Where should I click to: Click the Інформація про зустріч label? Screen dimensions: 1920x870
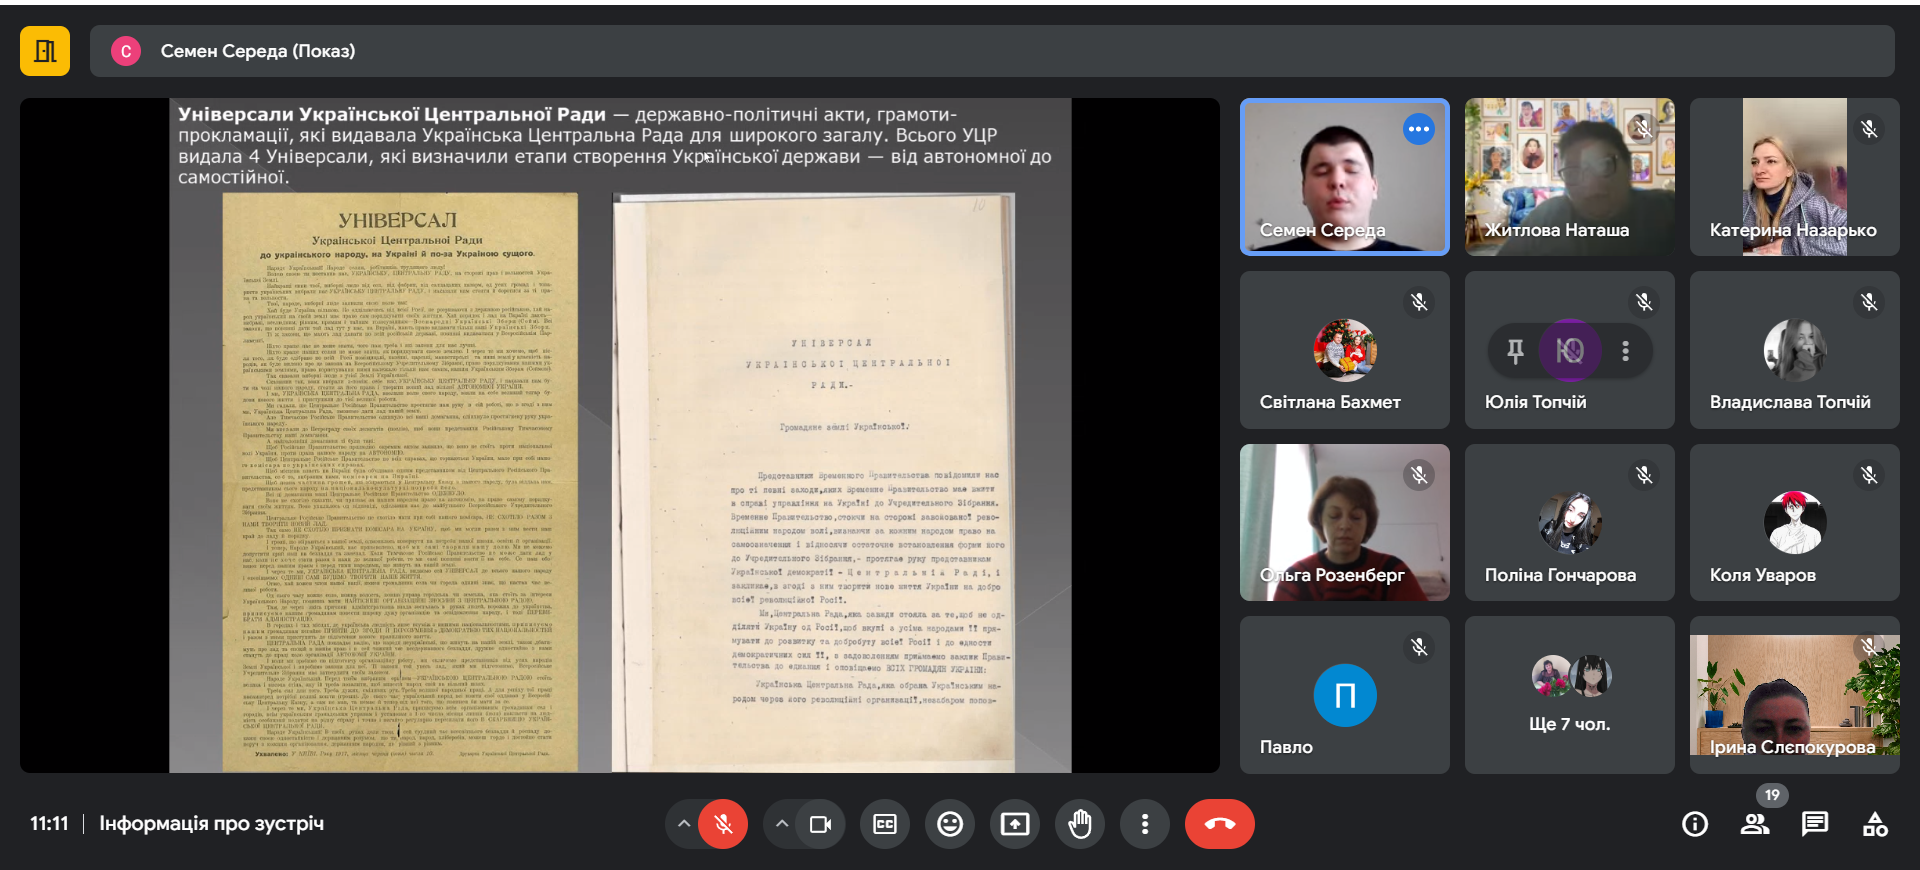coord(211,824)
